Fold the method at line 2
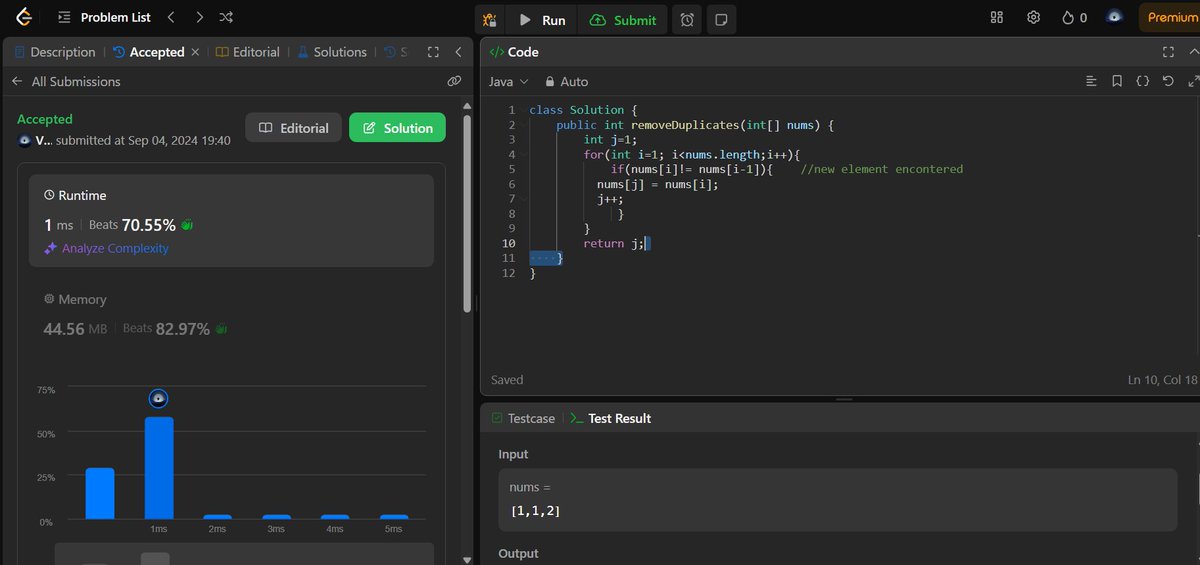Image resolution: width=1200 pixels, height=565 pixels. point(523,125)
